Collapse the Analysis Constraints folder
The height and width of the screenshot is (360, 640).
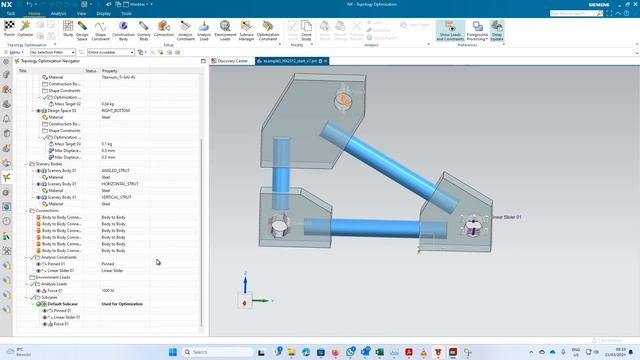click(27, 258)
